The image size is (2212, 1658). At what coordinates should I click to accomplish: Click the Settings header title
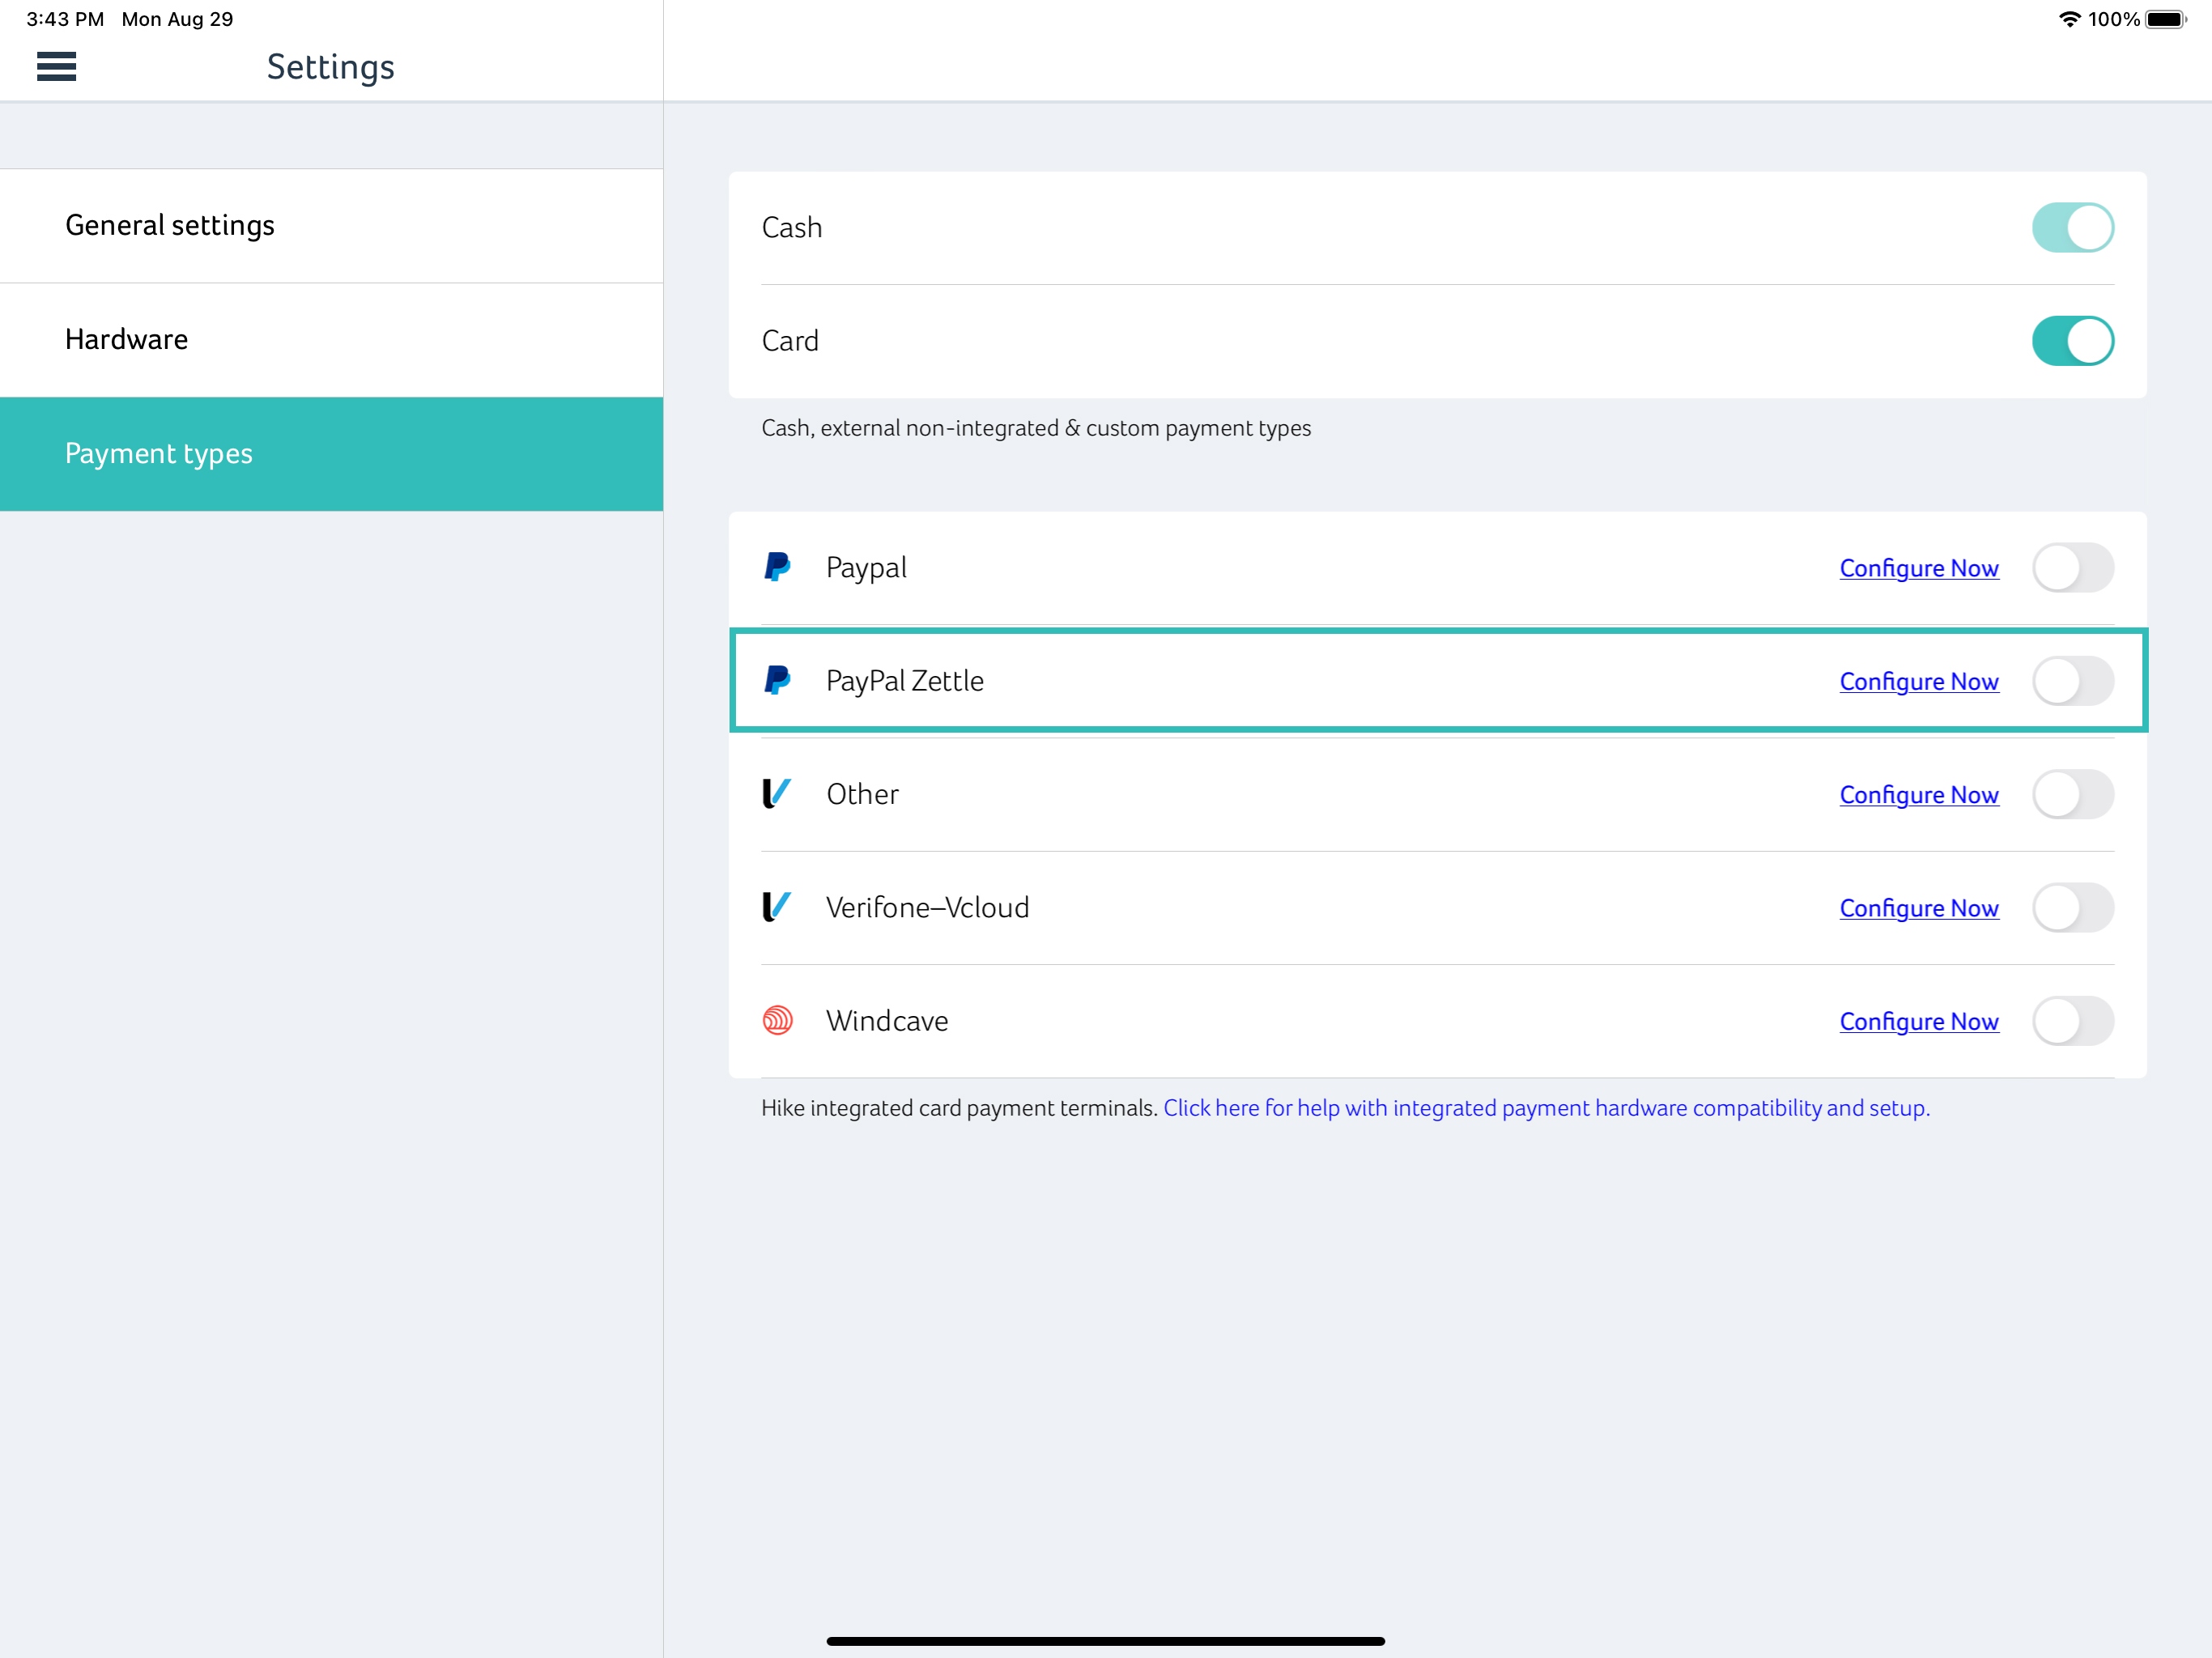click(x=330, y=67)
